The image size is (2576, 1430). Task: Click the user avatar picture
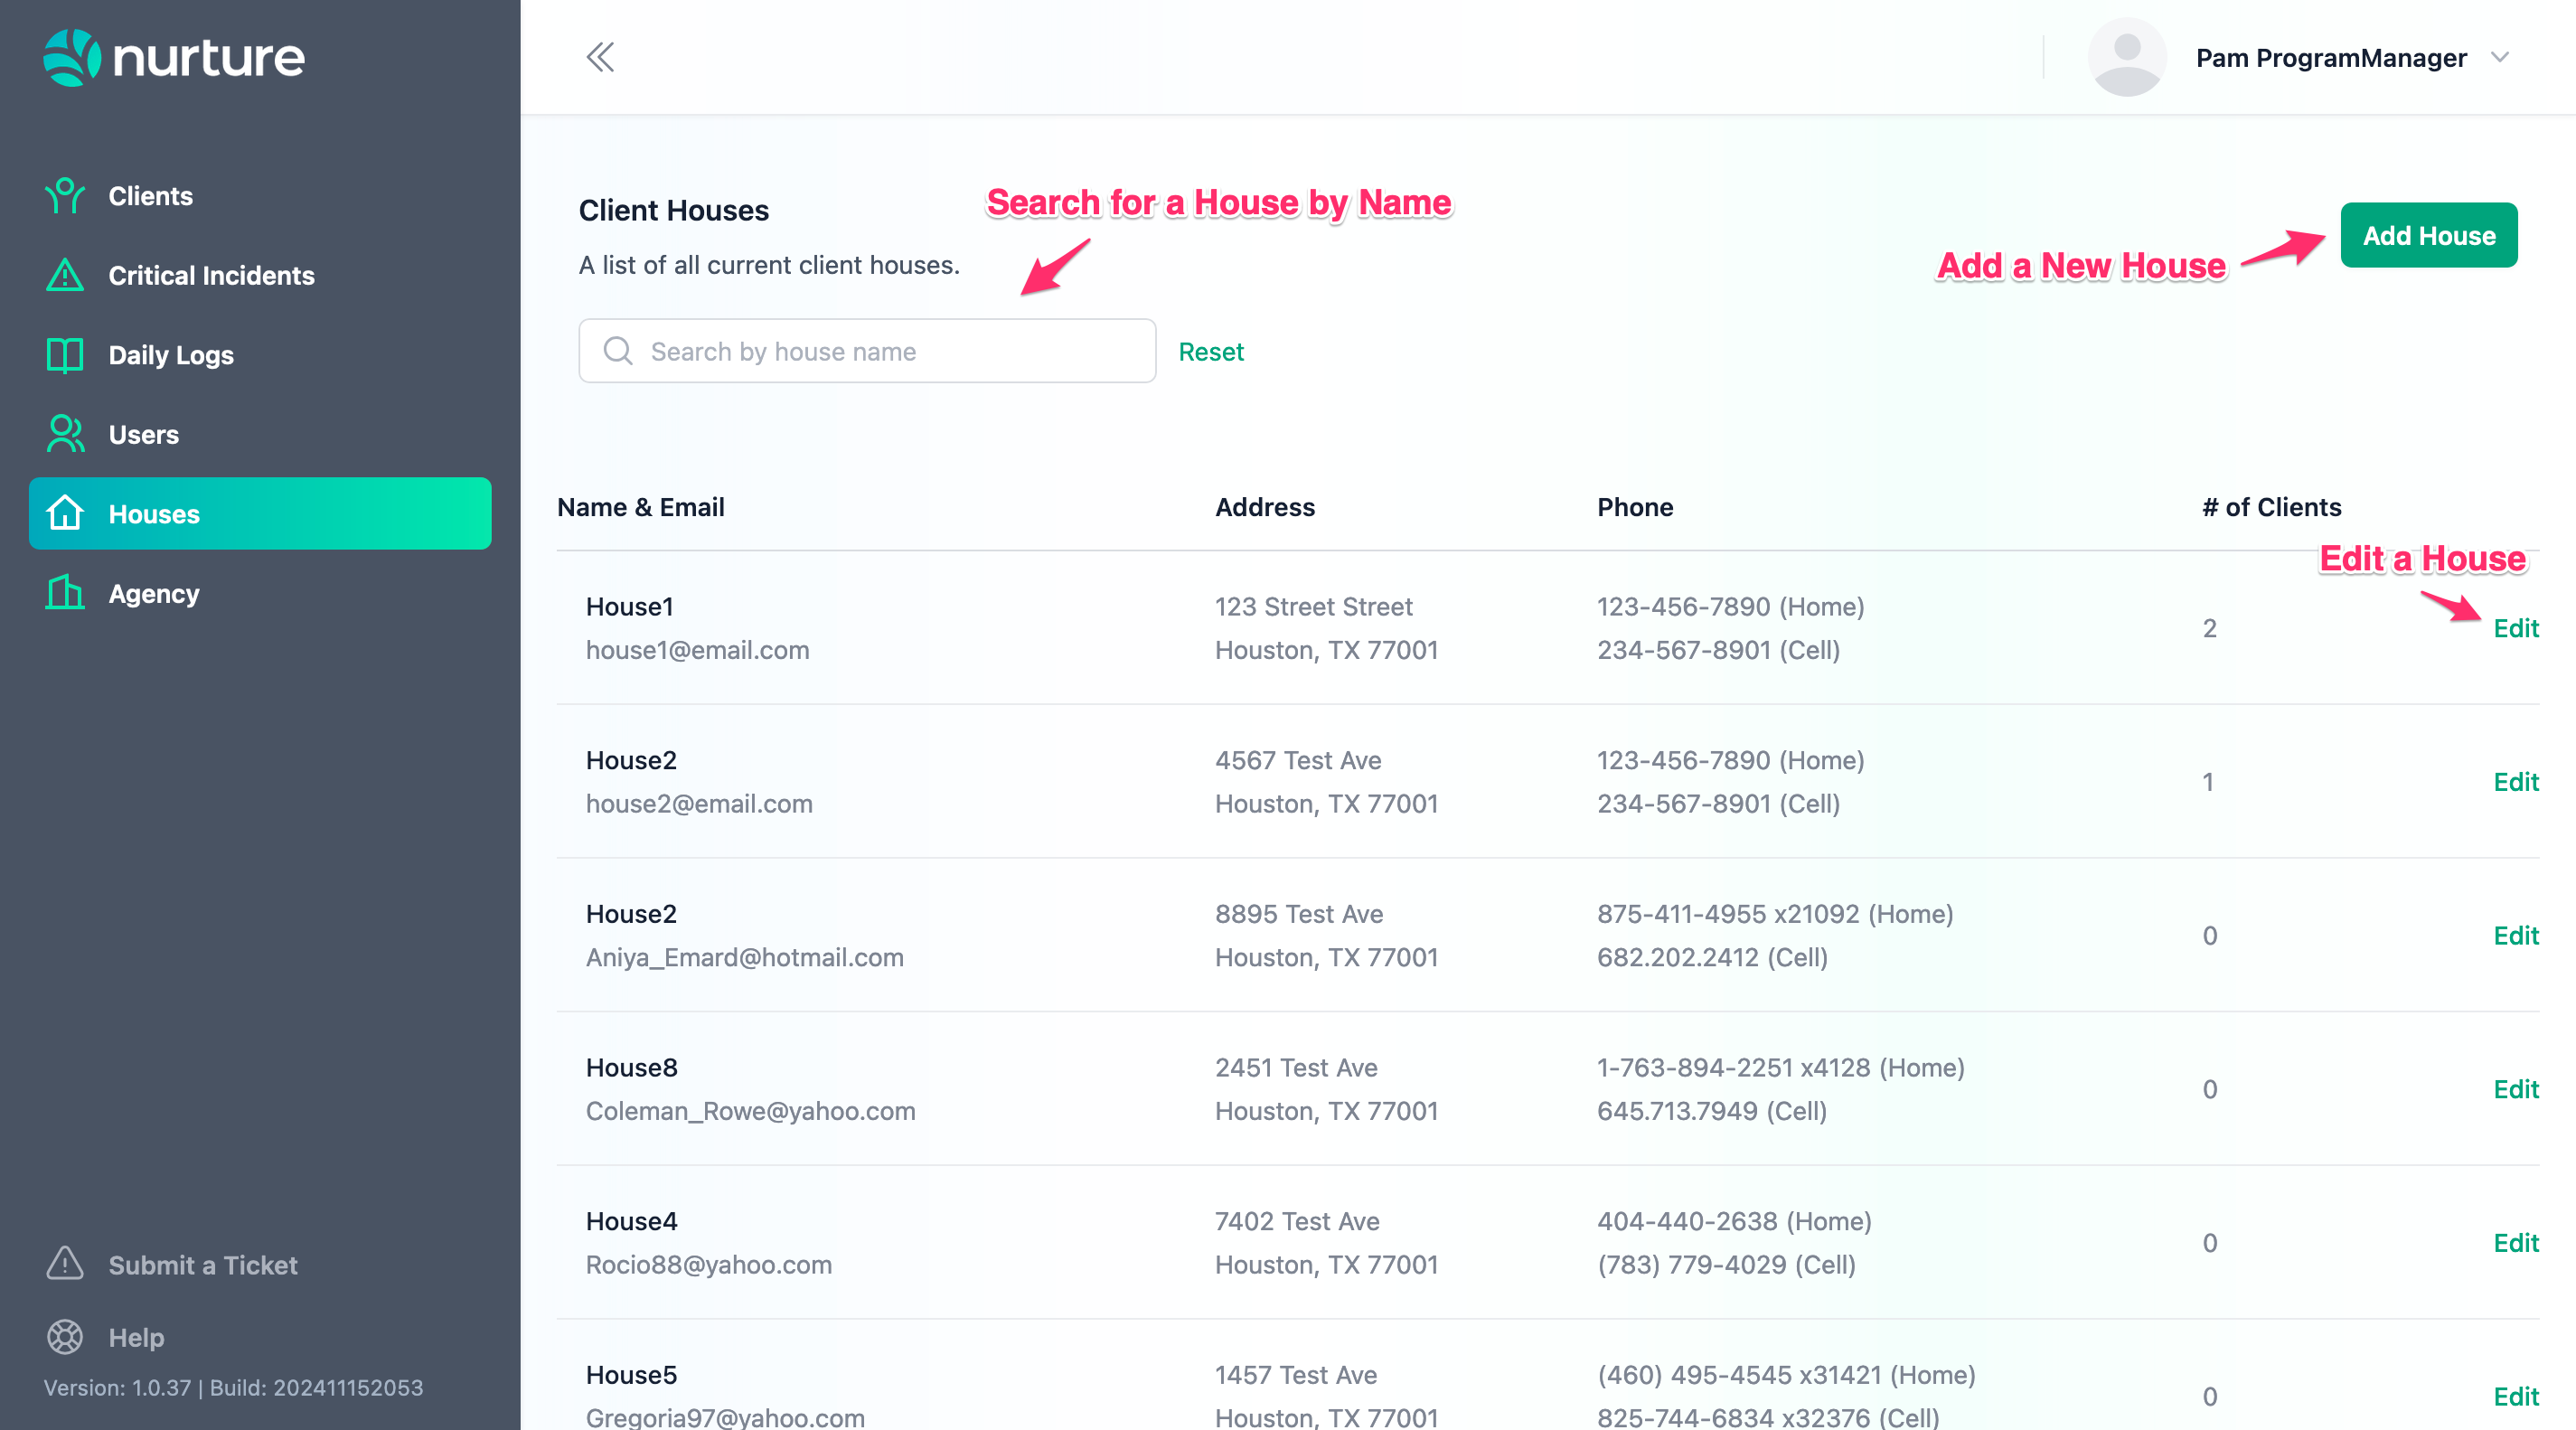[x=2126, y=57]
